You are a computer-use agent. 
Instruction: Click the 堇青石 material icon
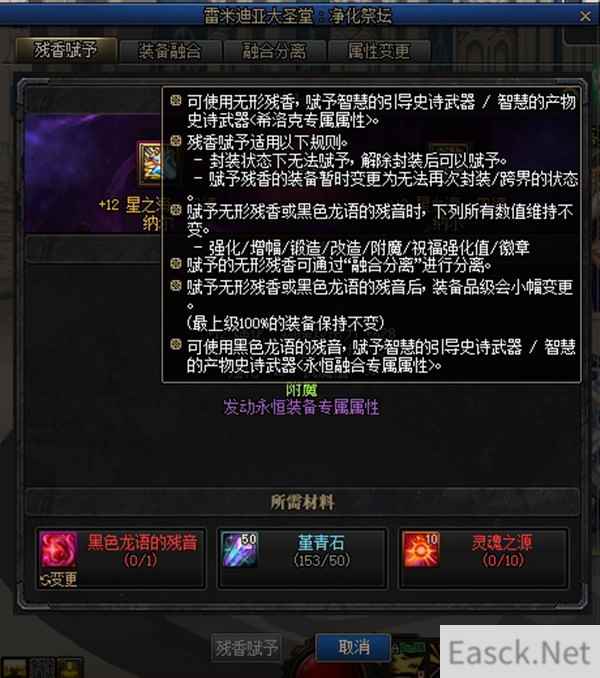[239, 550]
